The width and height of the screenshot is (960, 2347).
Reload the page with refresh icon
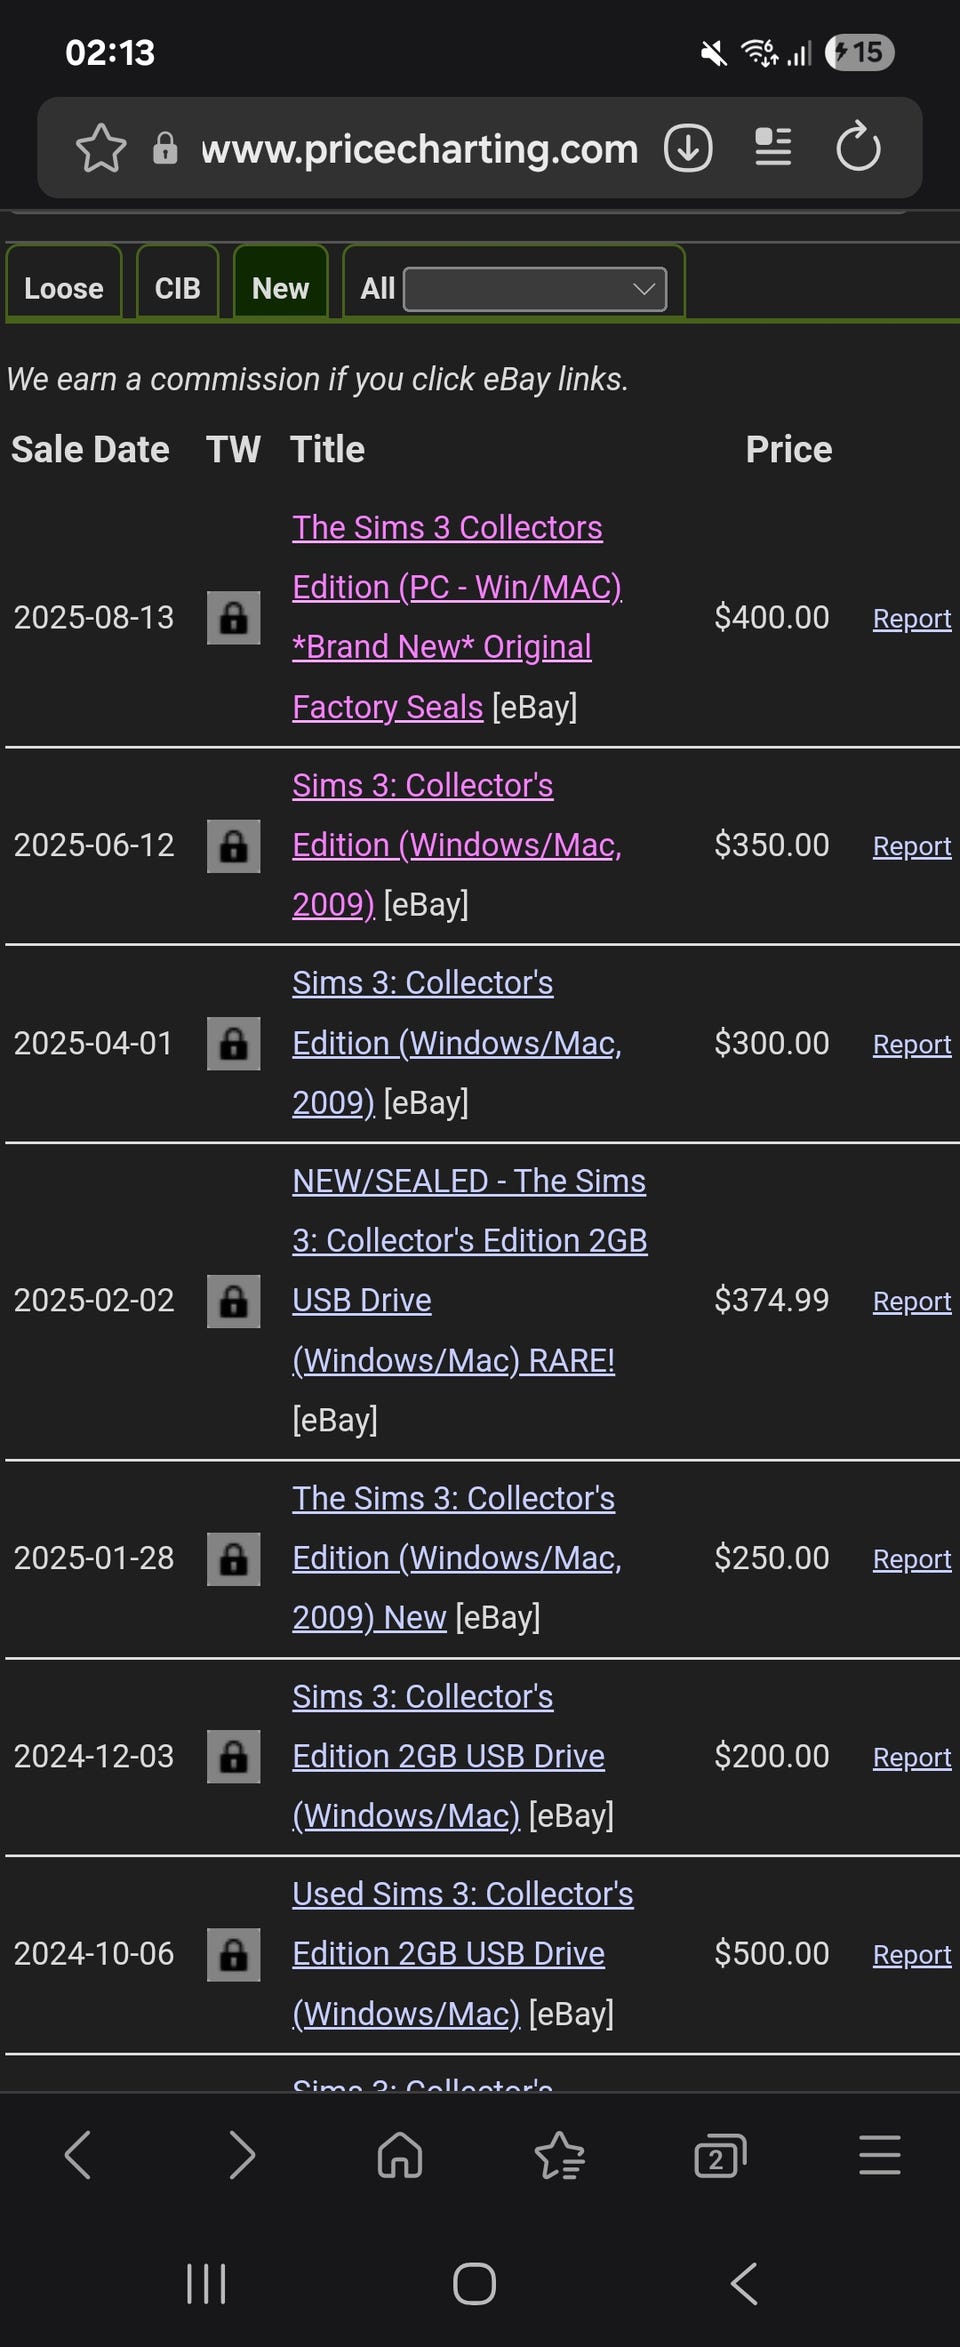pyautogui.click(x=858, y=148)
